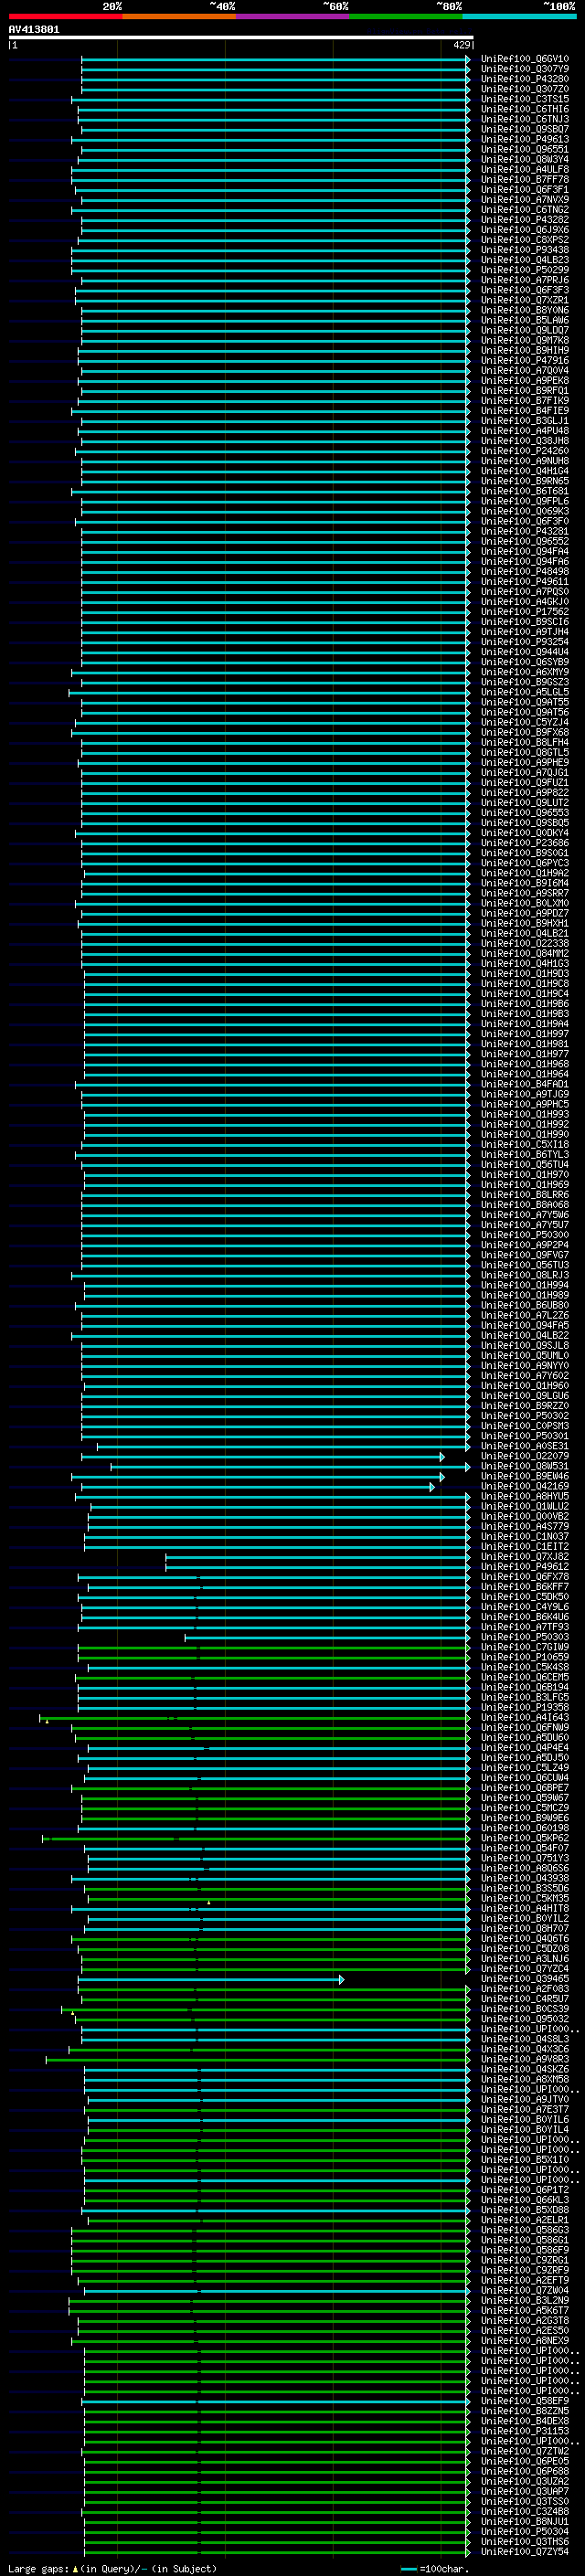
Task: Click the short alignment bar for UniRef100_Q39465
Action: click(211, 1980)
